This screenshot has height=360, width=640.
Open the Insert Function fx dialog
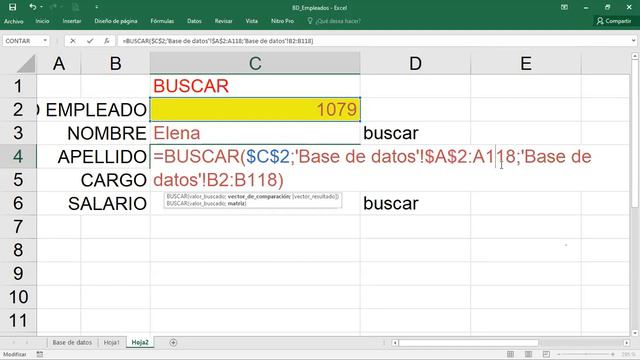point(107,41)
